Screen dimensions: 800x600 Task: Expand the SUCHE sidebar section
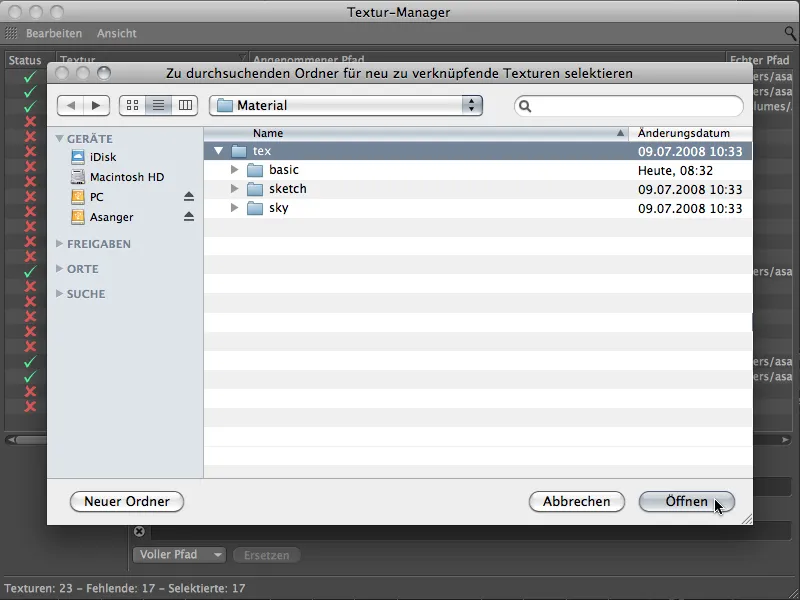[59, 293]
